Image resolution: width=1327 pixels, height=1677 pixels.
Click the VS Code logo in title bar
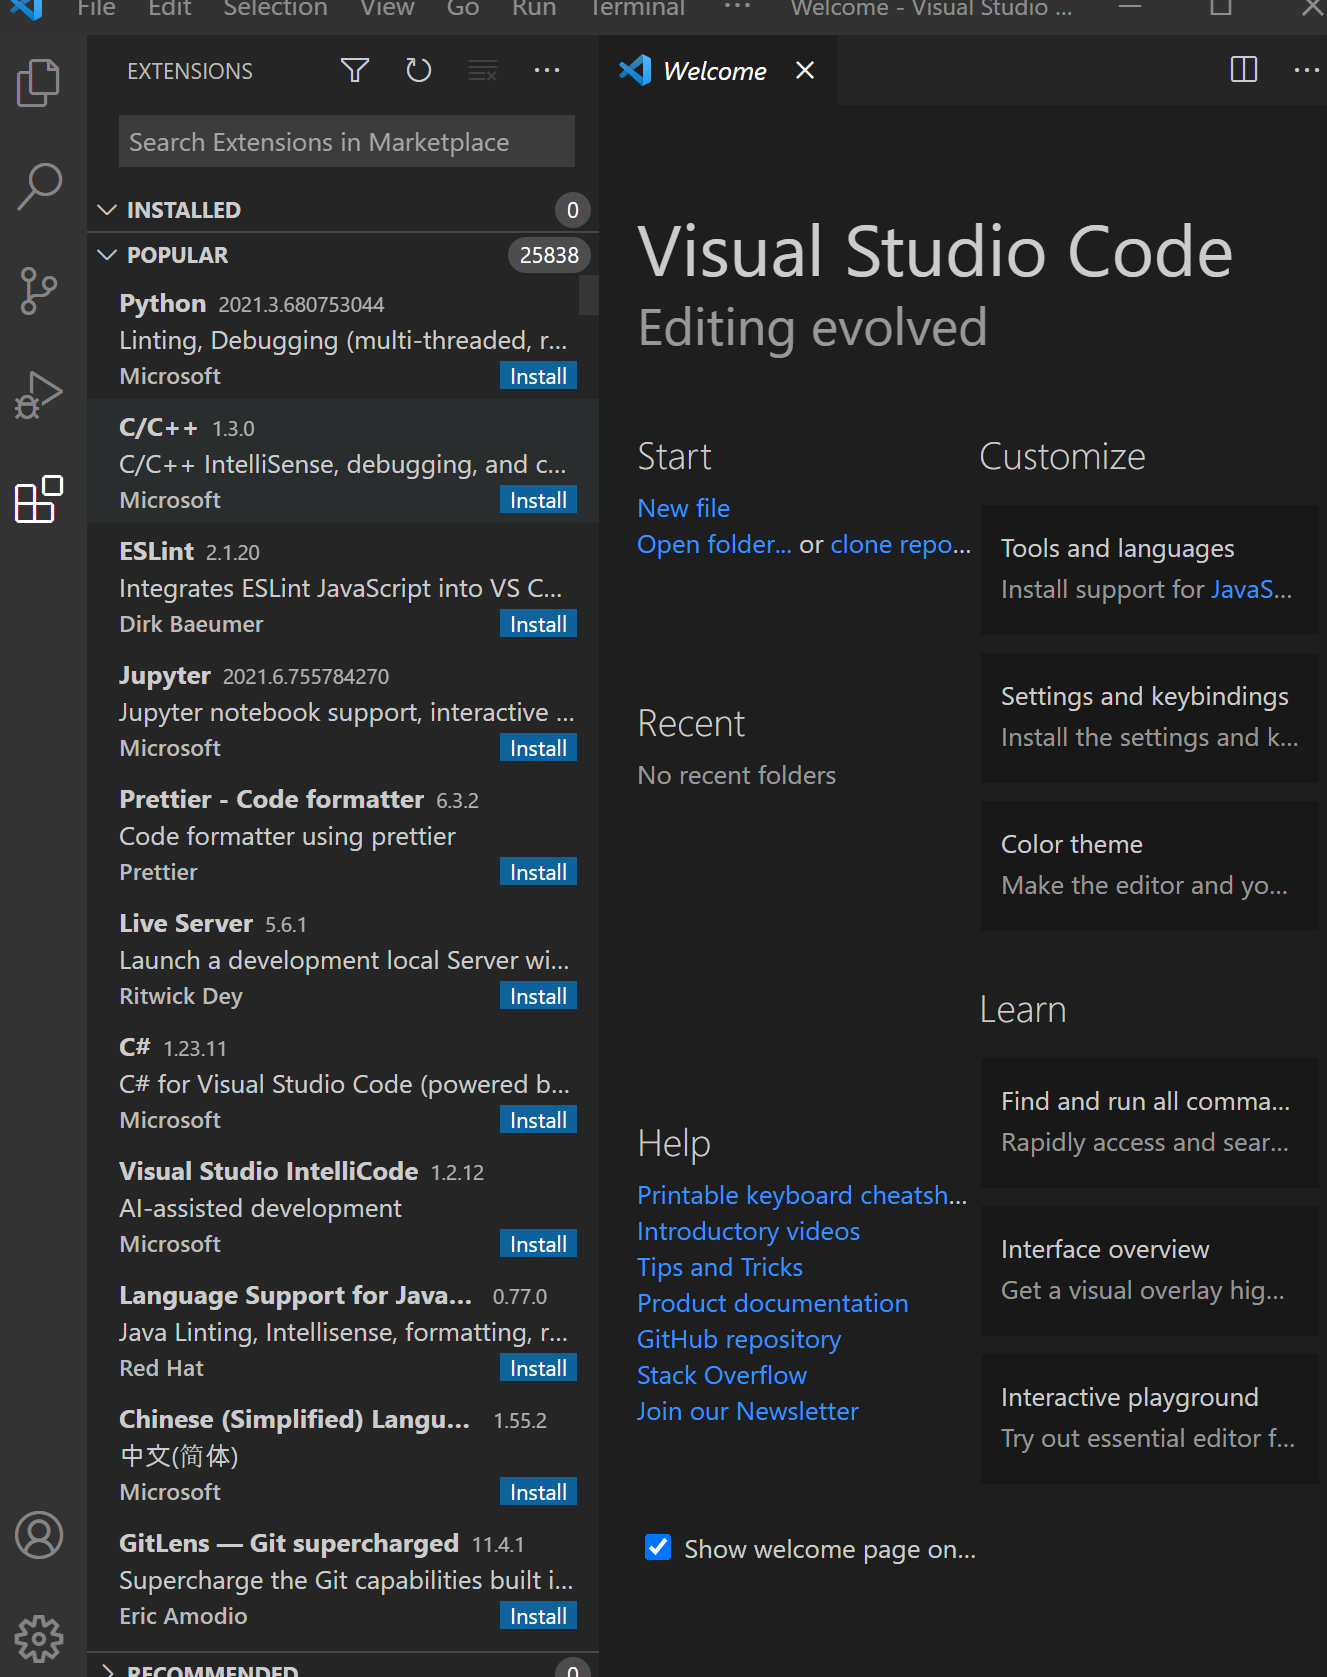[27, 9]
